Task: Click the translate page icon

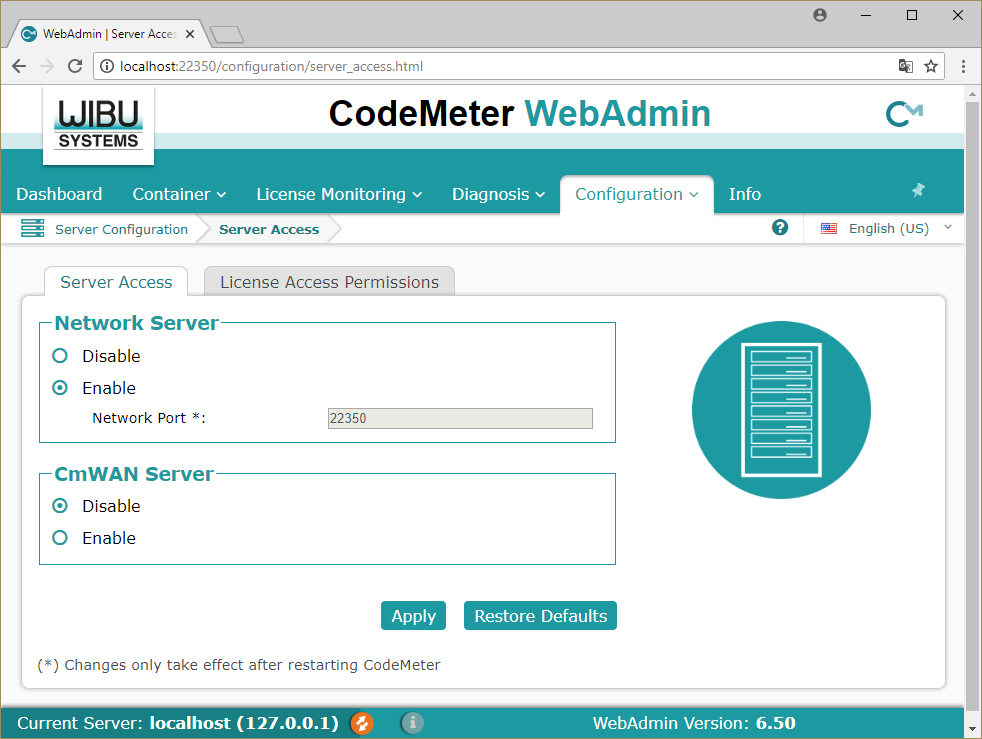Action: [x=906, y=66]
